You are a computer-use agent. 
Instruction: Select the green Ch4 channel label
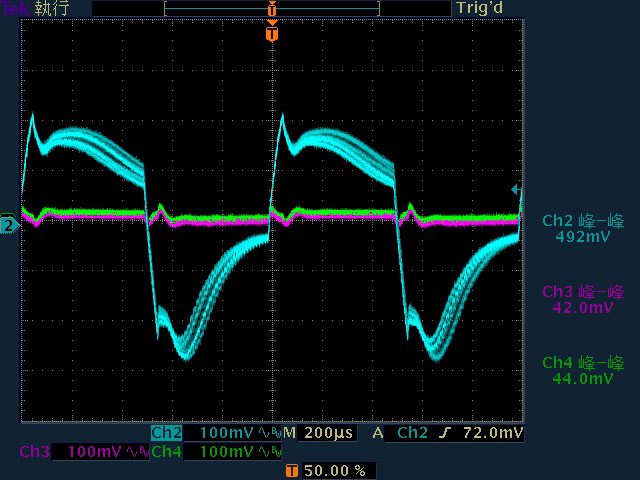click(166, 452)
